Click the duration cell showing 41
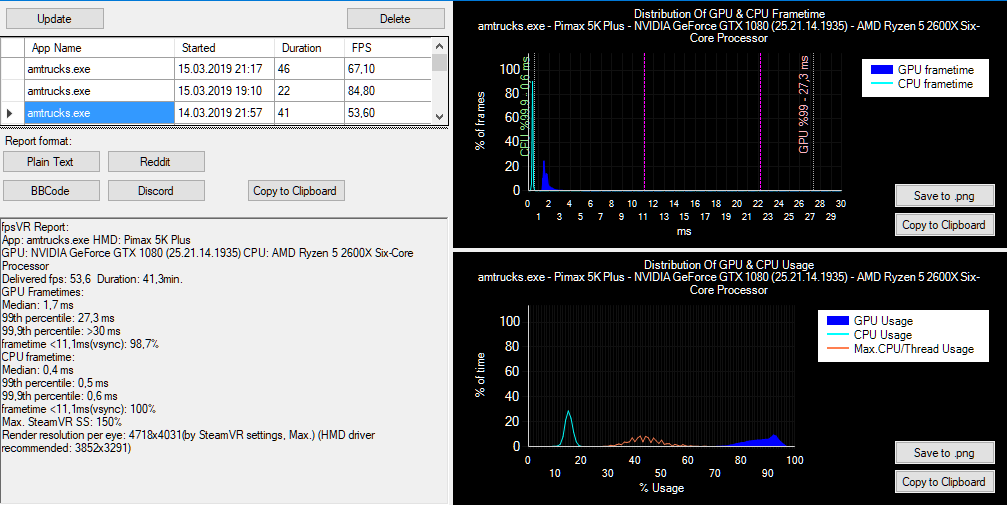The image size is (1007, 505). tap(310, 112)
